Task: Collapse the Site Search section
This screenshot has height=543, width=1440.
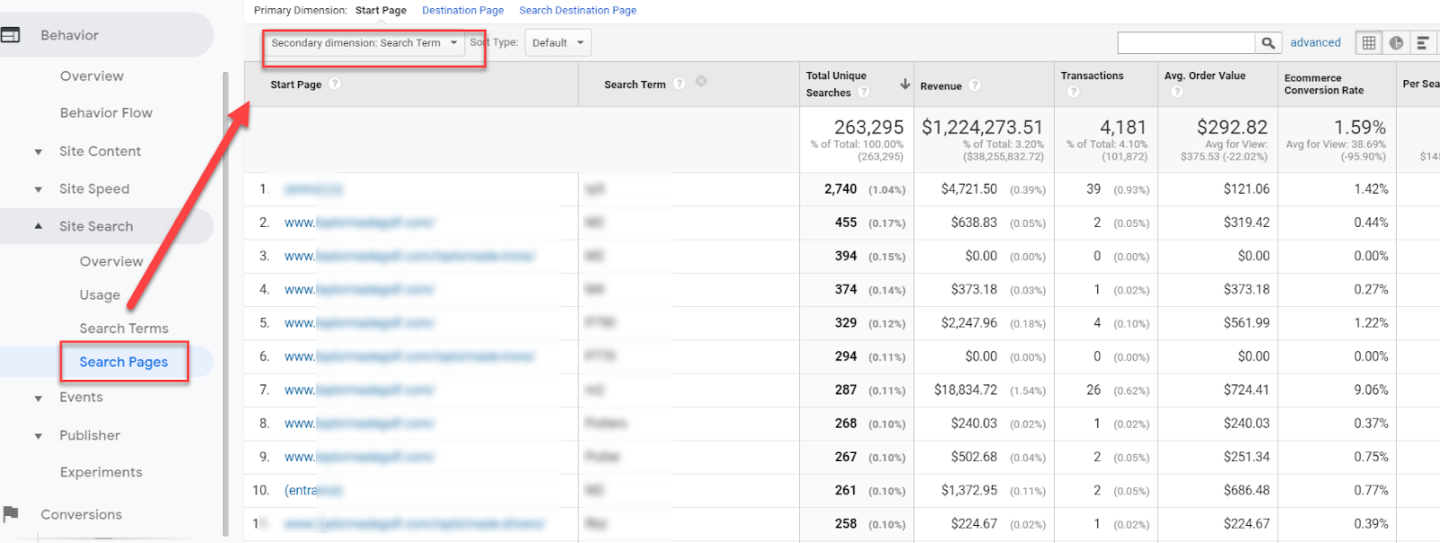Action: click(x=39, y=227)
